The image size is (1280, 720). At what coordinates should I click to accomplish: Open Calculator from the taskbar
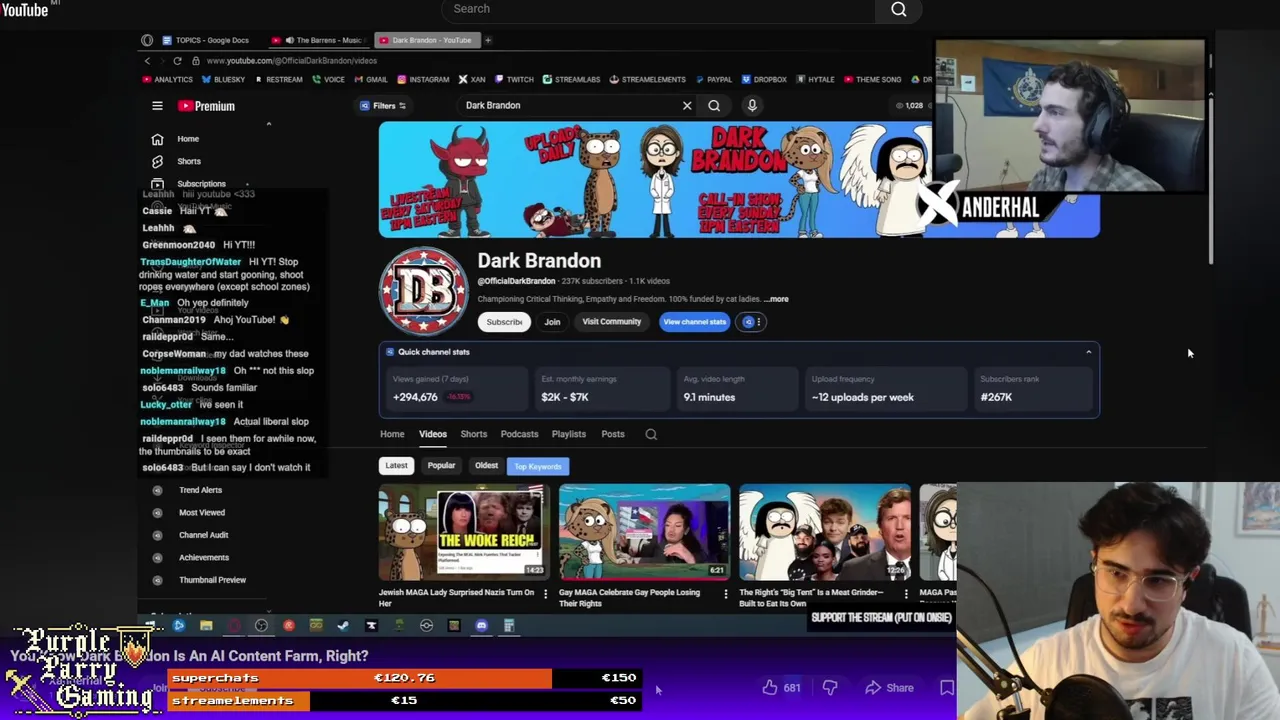[x=509, y=626]
